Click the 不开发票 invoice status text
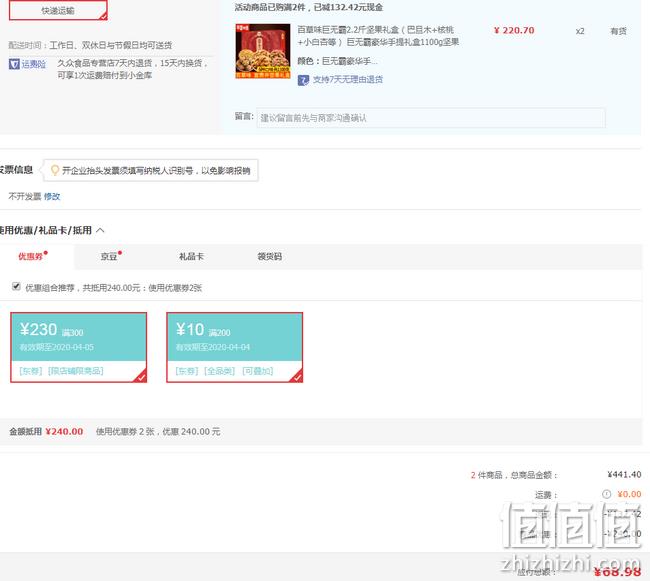 [25, 196]
